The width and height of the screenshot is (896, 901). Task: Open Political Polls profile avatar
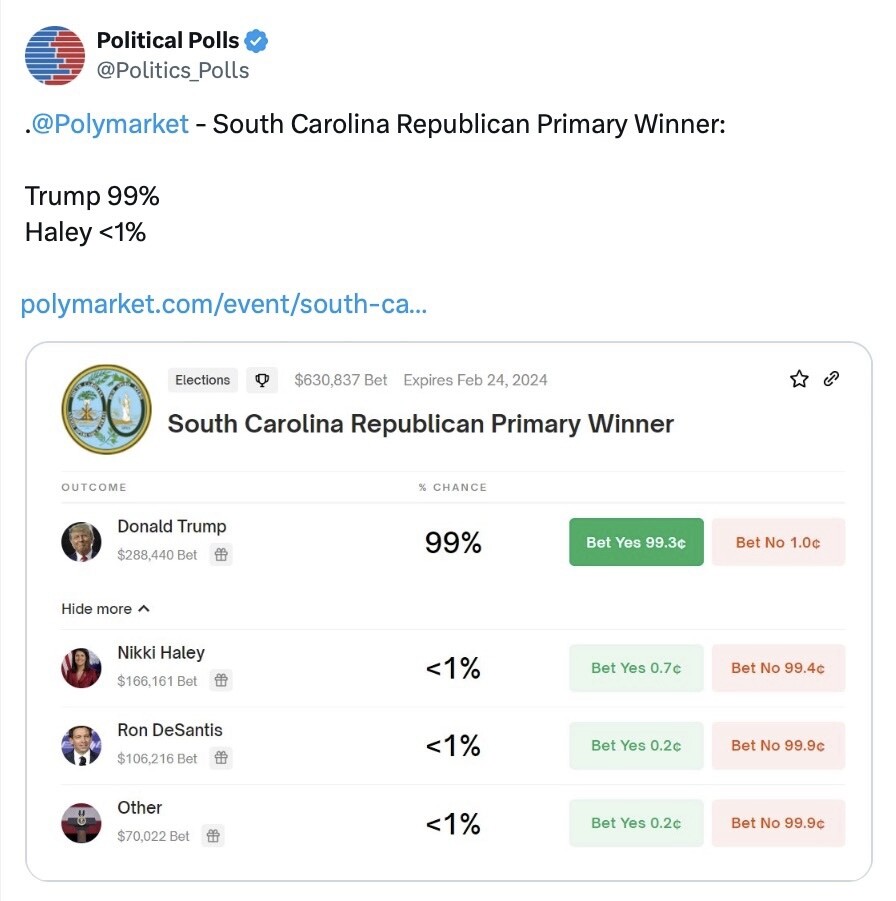[54, 55]
